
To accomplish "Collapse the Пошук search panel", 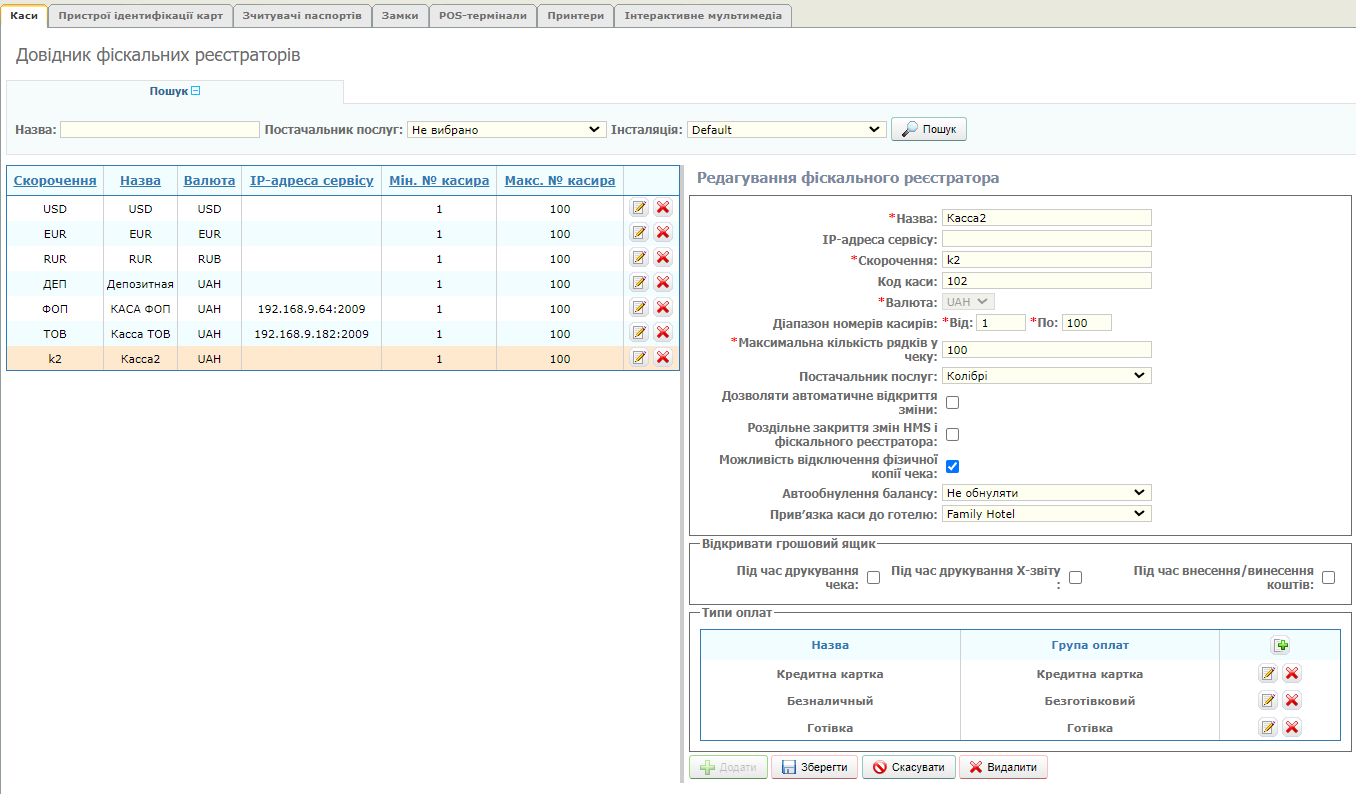I will [x=196, y=91].
